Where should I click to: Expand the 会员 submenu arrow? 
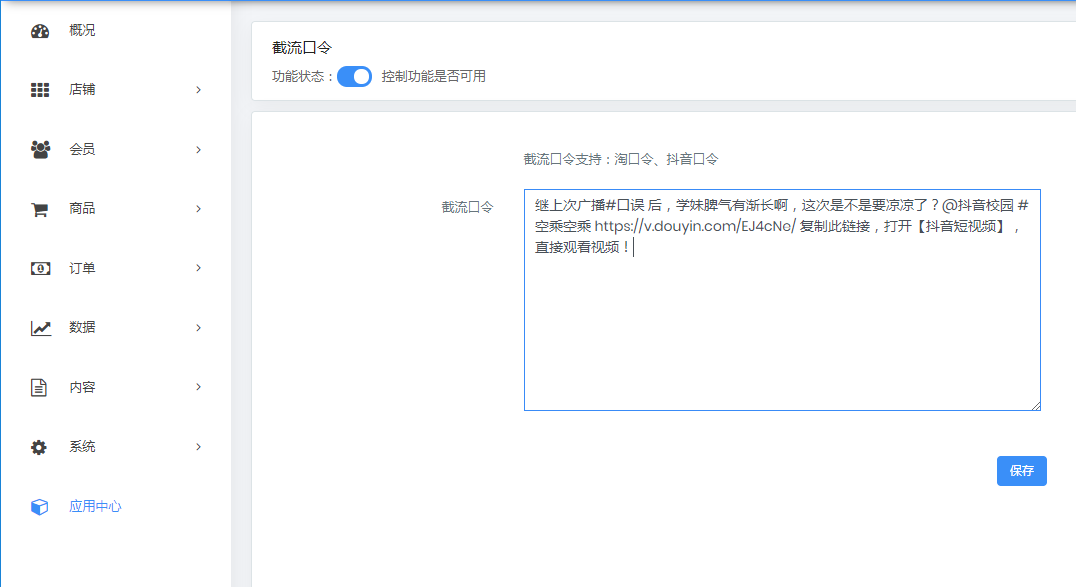(198, 149)
